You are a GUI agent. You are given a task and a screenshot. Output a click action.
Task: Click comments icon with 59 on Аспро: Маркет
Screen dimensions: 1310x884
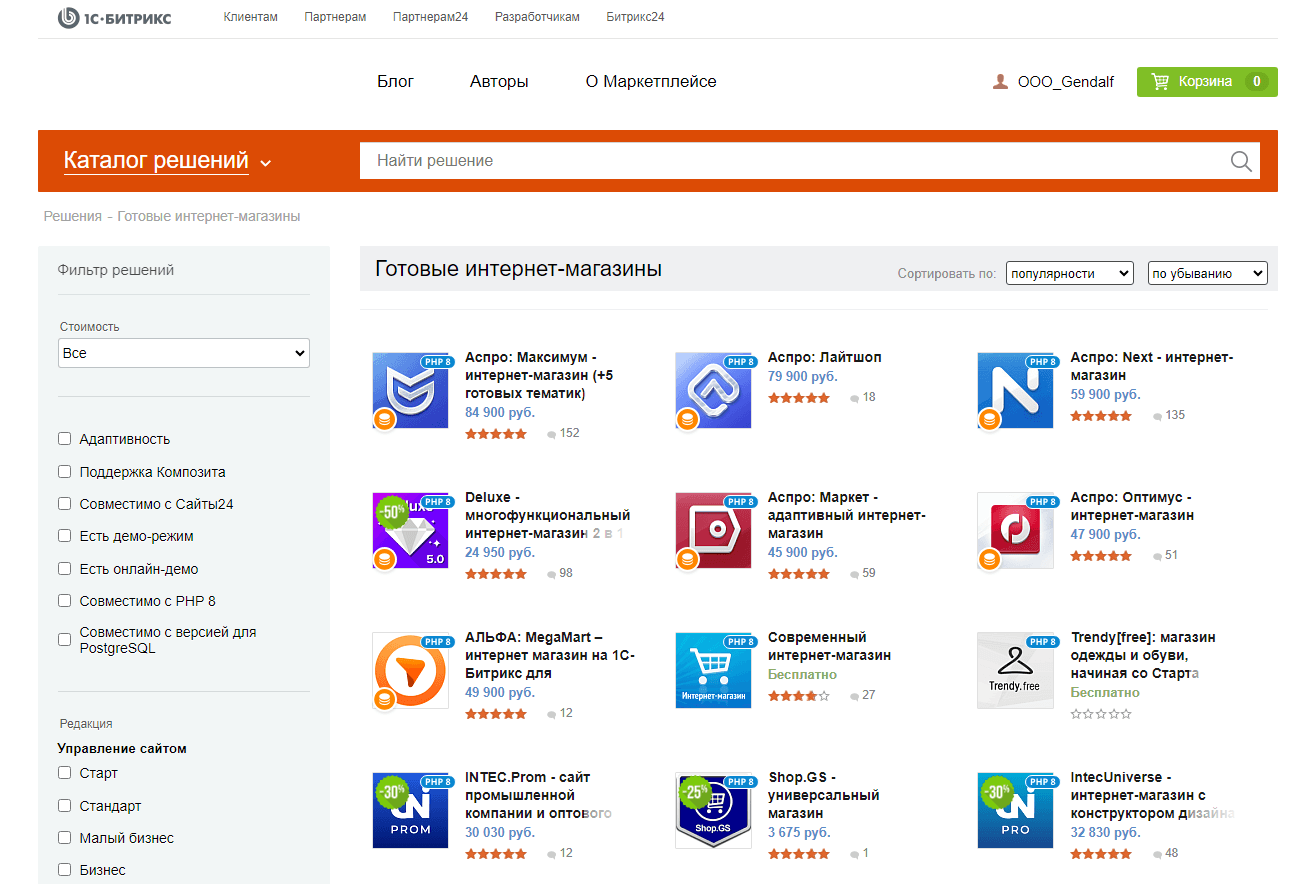[854, 574]
